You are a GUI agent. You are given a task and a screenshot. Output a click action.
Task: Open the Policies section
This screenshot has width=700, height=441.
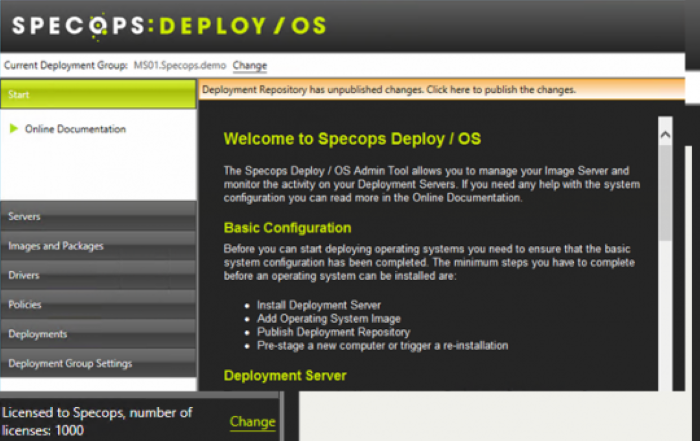coord(98,304)
